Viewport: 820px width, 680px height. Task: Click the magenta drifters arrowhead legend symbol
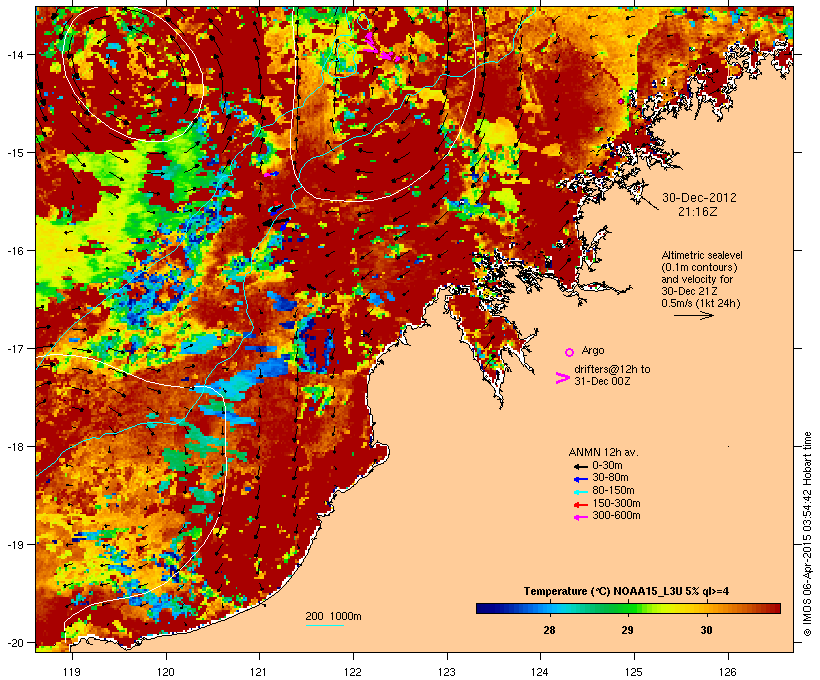(x=562, y=378)
